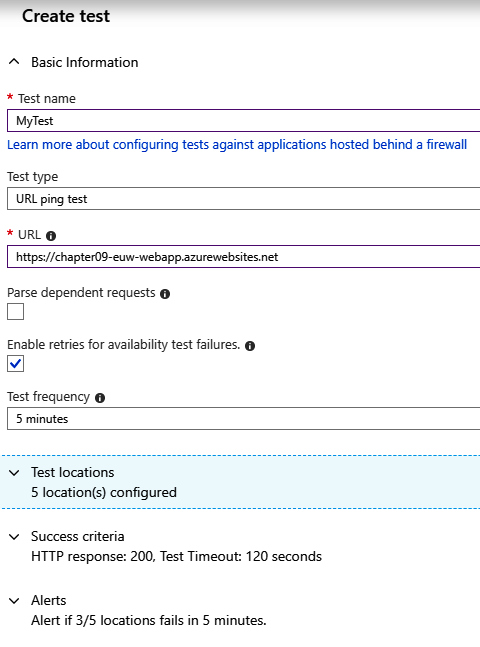The image size is (480, 647).
Task: Click the Parse dependent requests info icon
Action: click(165, 294)
